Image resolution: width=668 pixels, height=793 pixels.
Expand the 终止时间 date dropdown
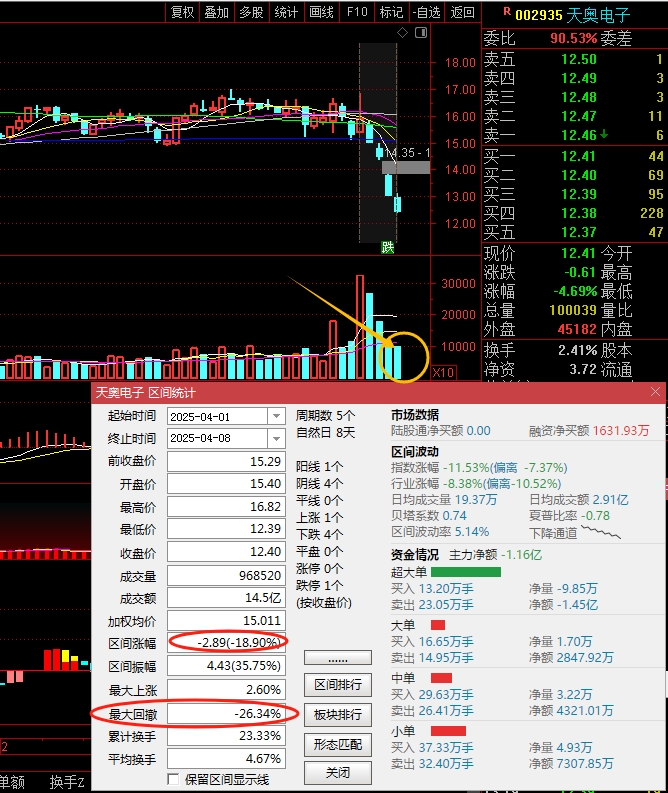276,438
